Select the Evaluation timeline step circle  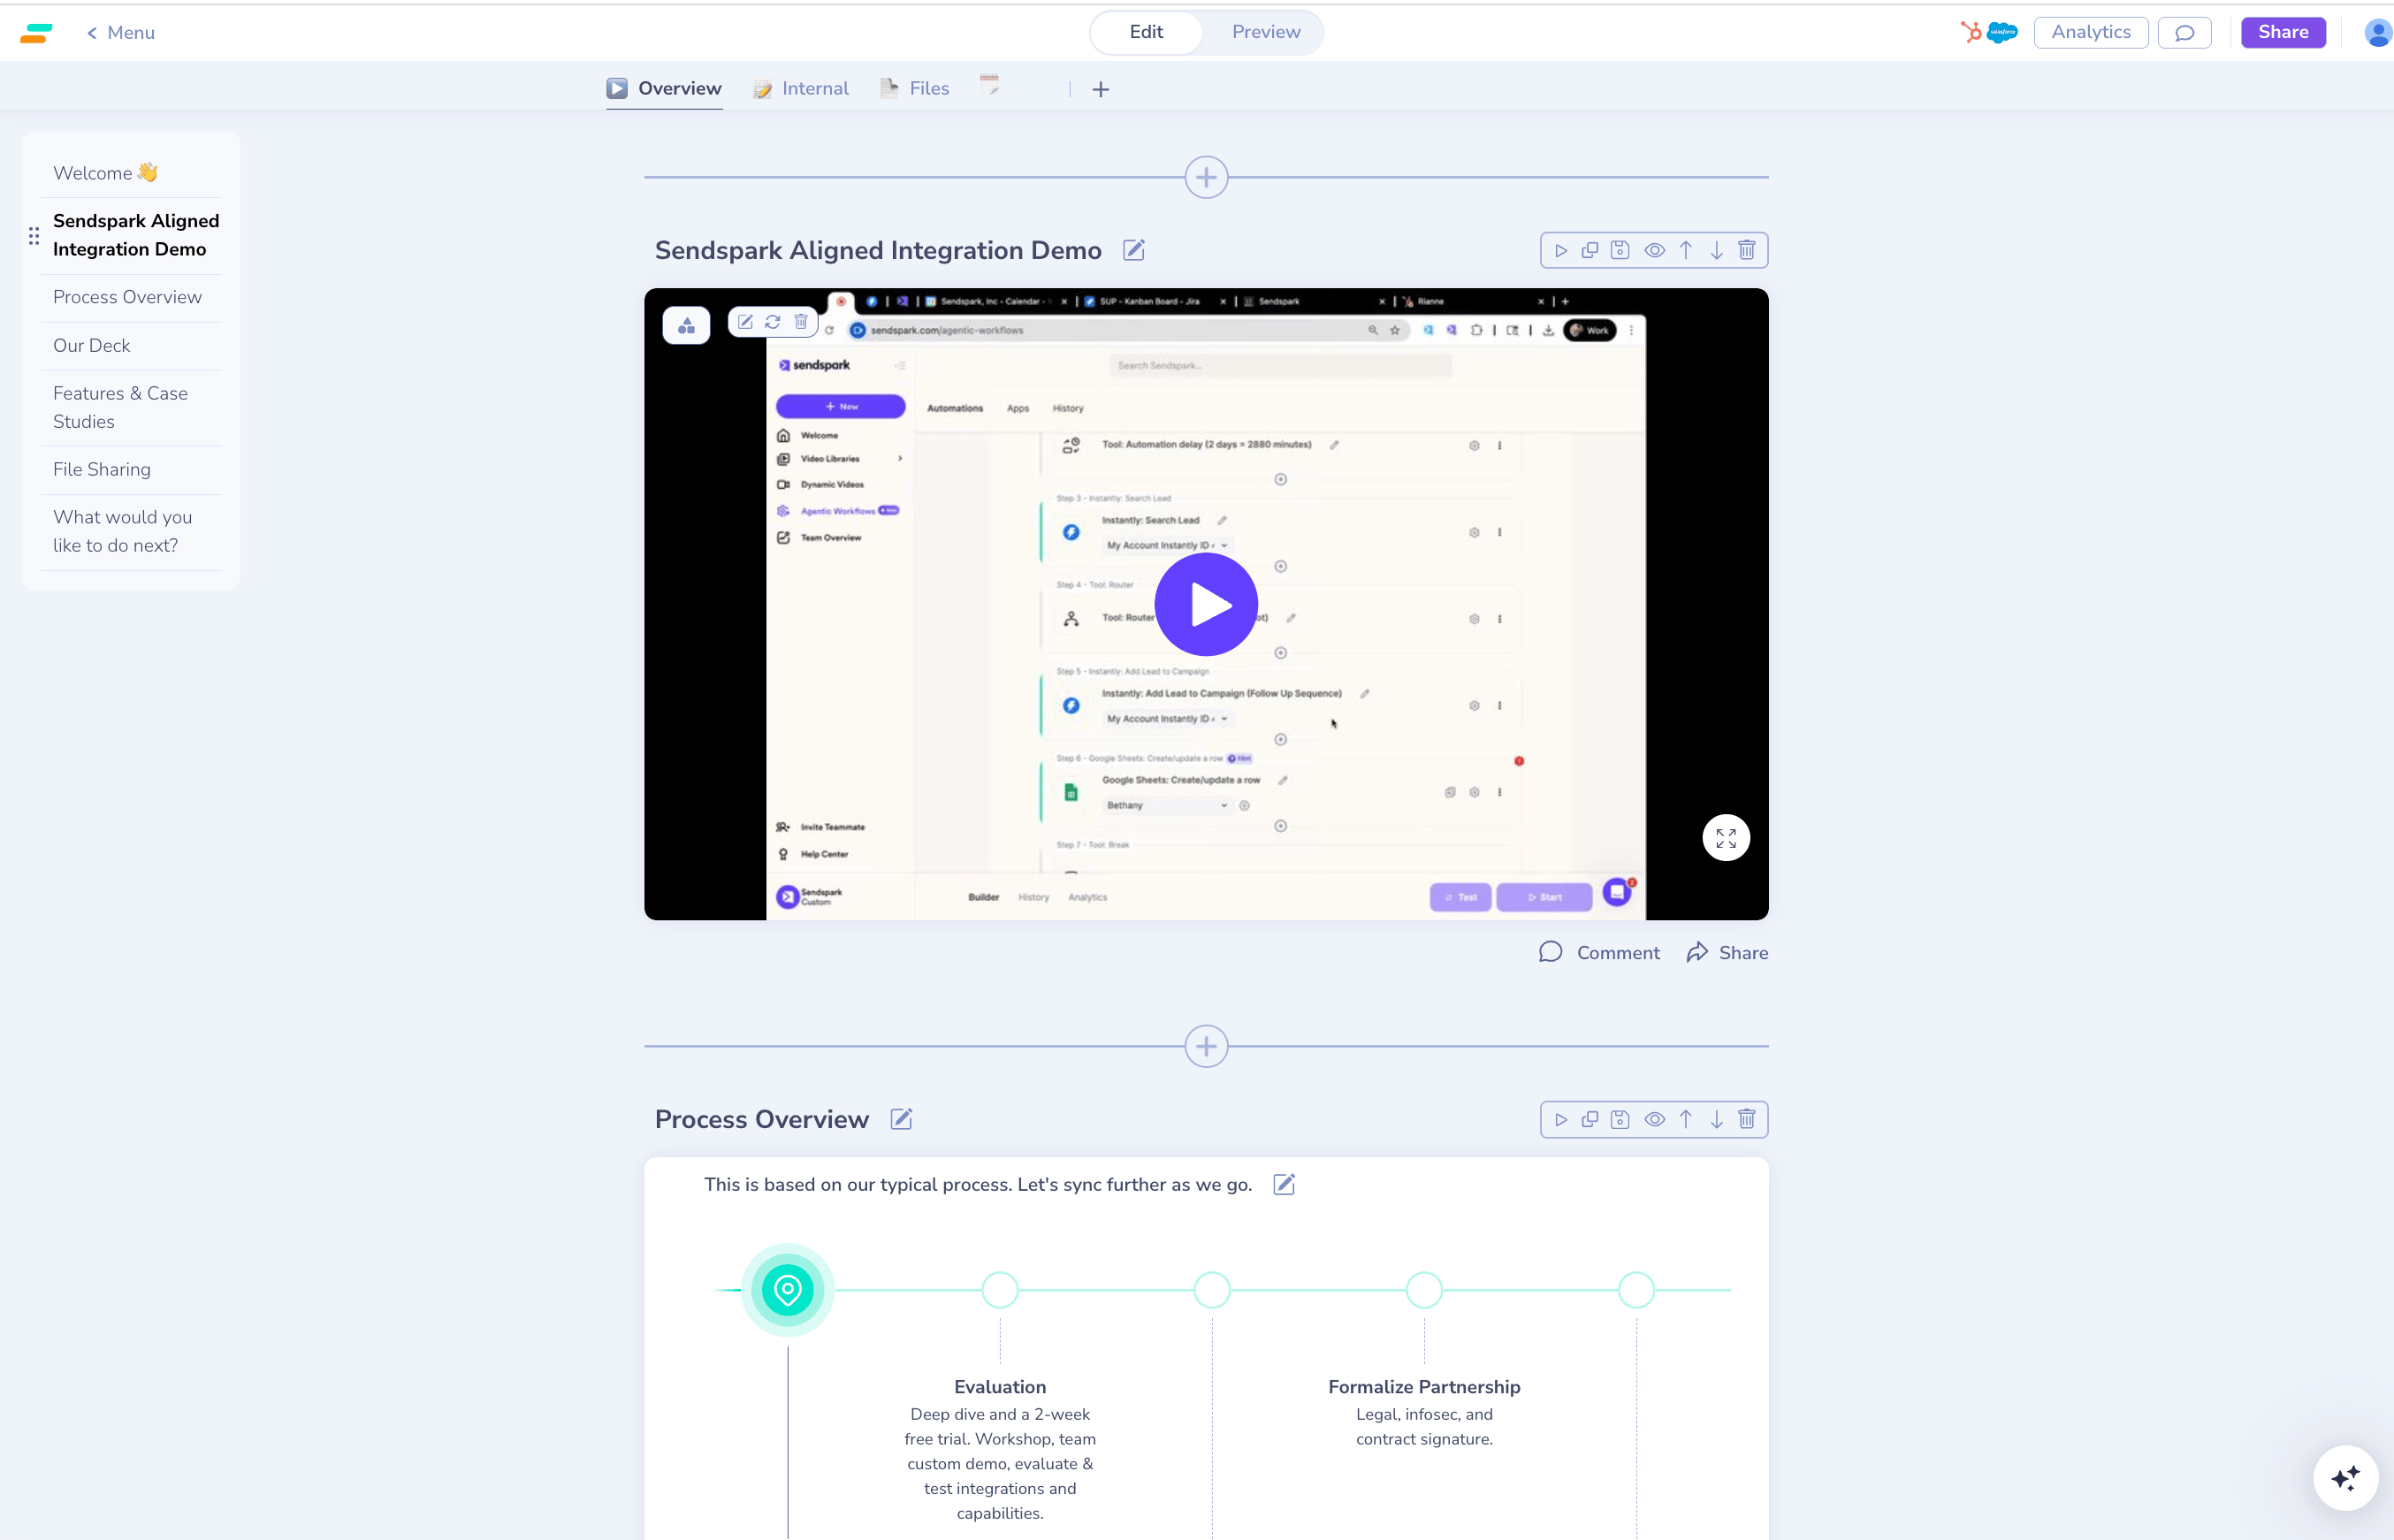coord(1000,1290)
